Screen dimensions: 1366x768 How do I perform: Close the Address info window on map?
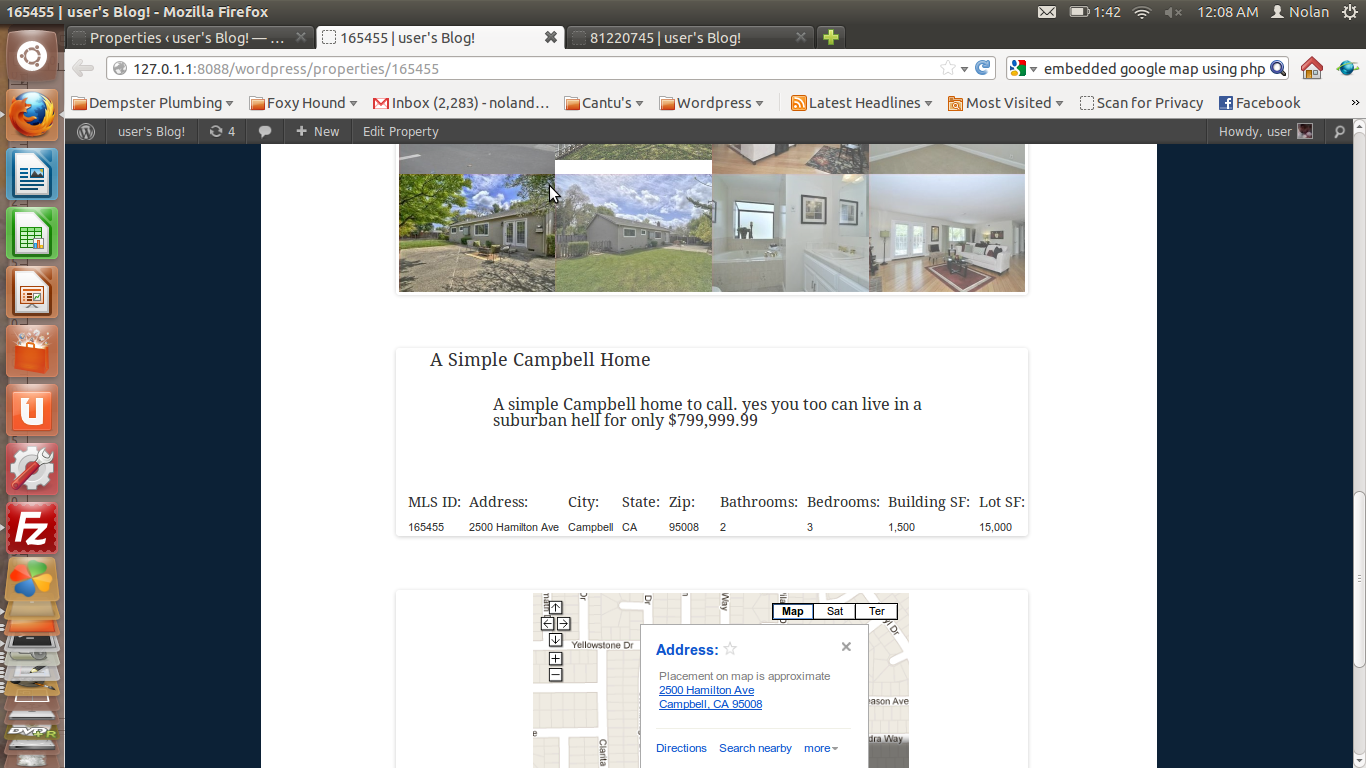tap(846, 647)
